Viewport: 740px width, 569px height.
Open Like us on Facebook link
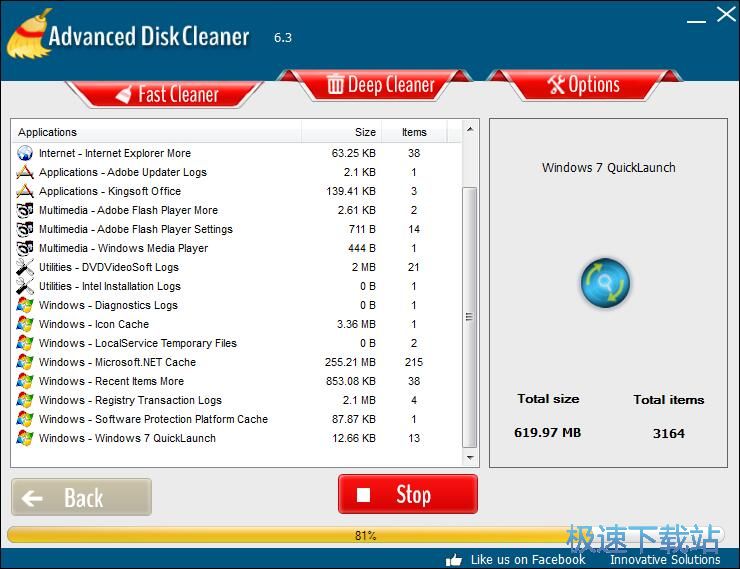point(528,560)
